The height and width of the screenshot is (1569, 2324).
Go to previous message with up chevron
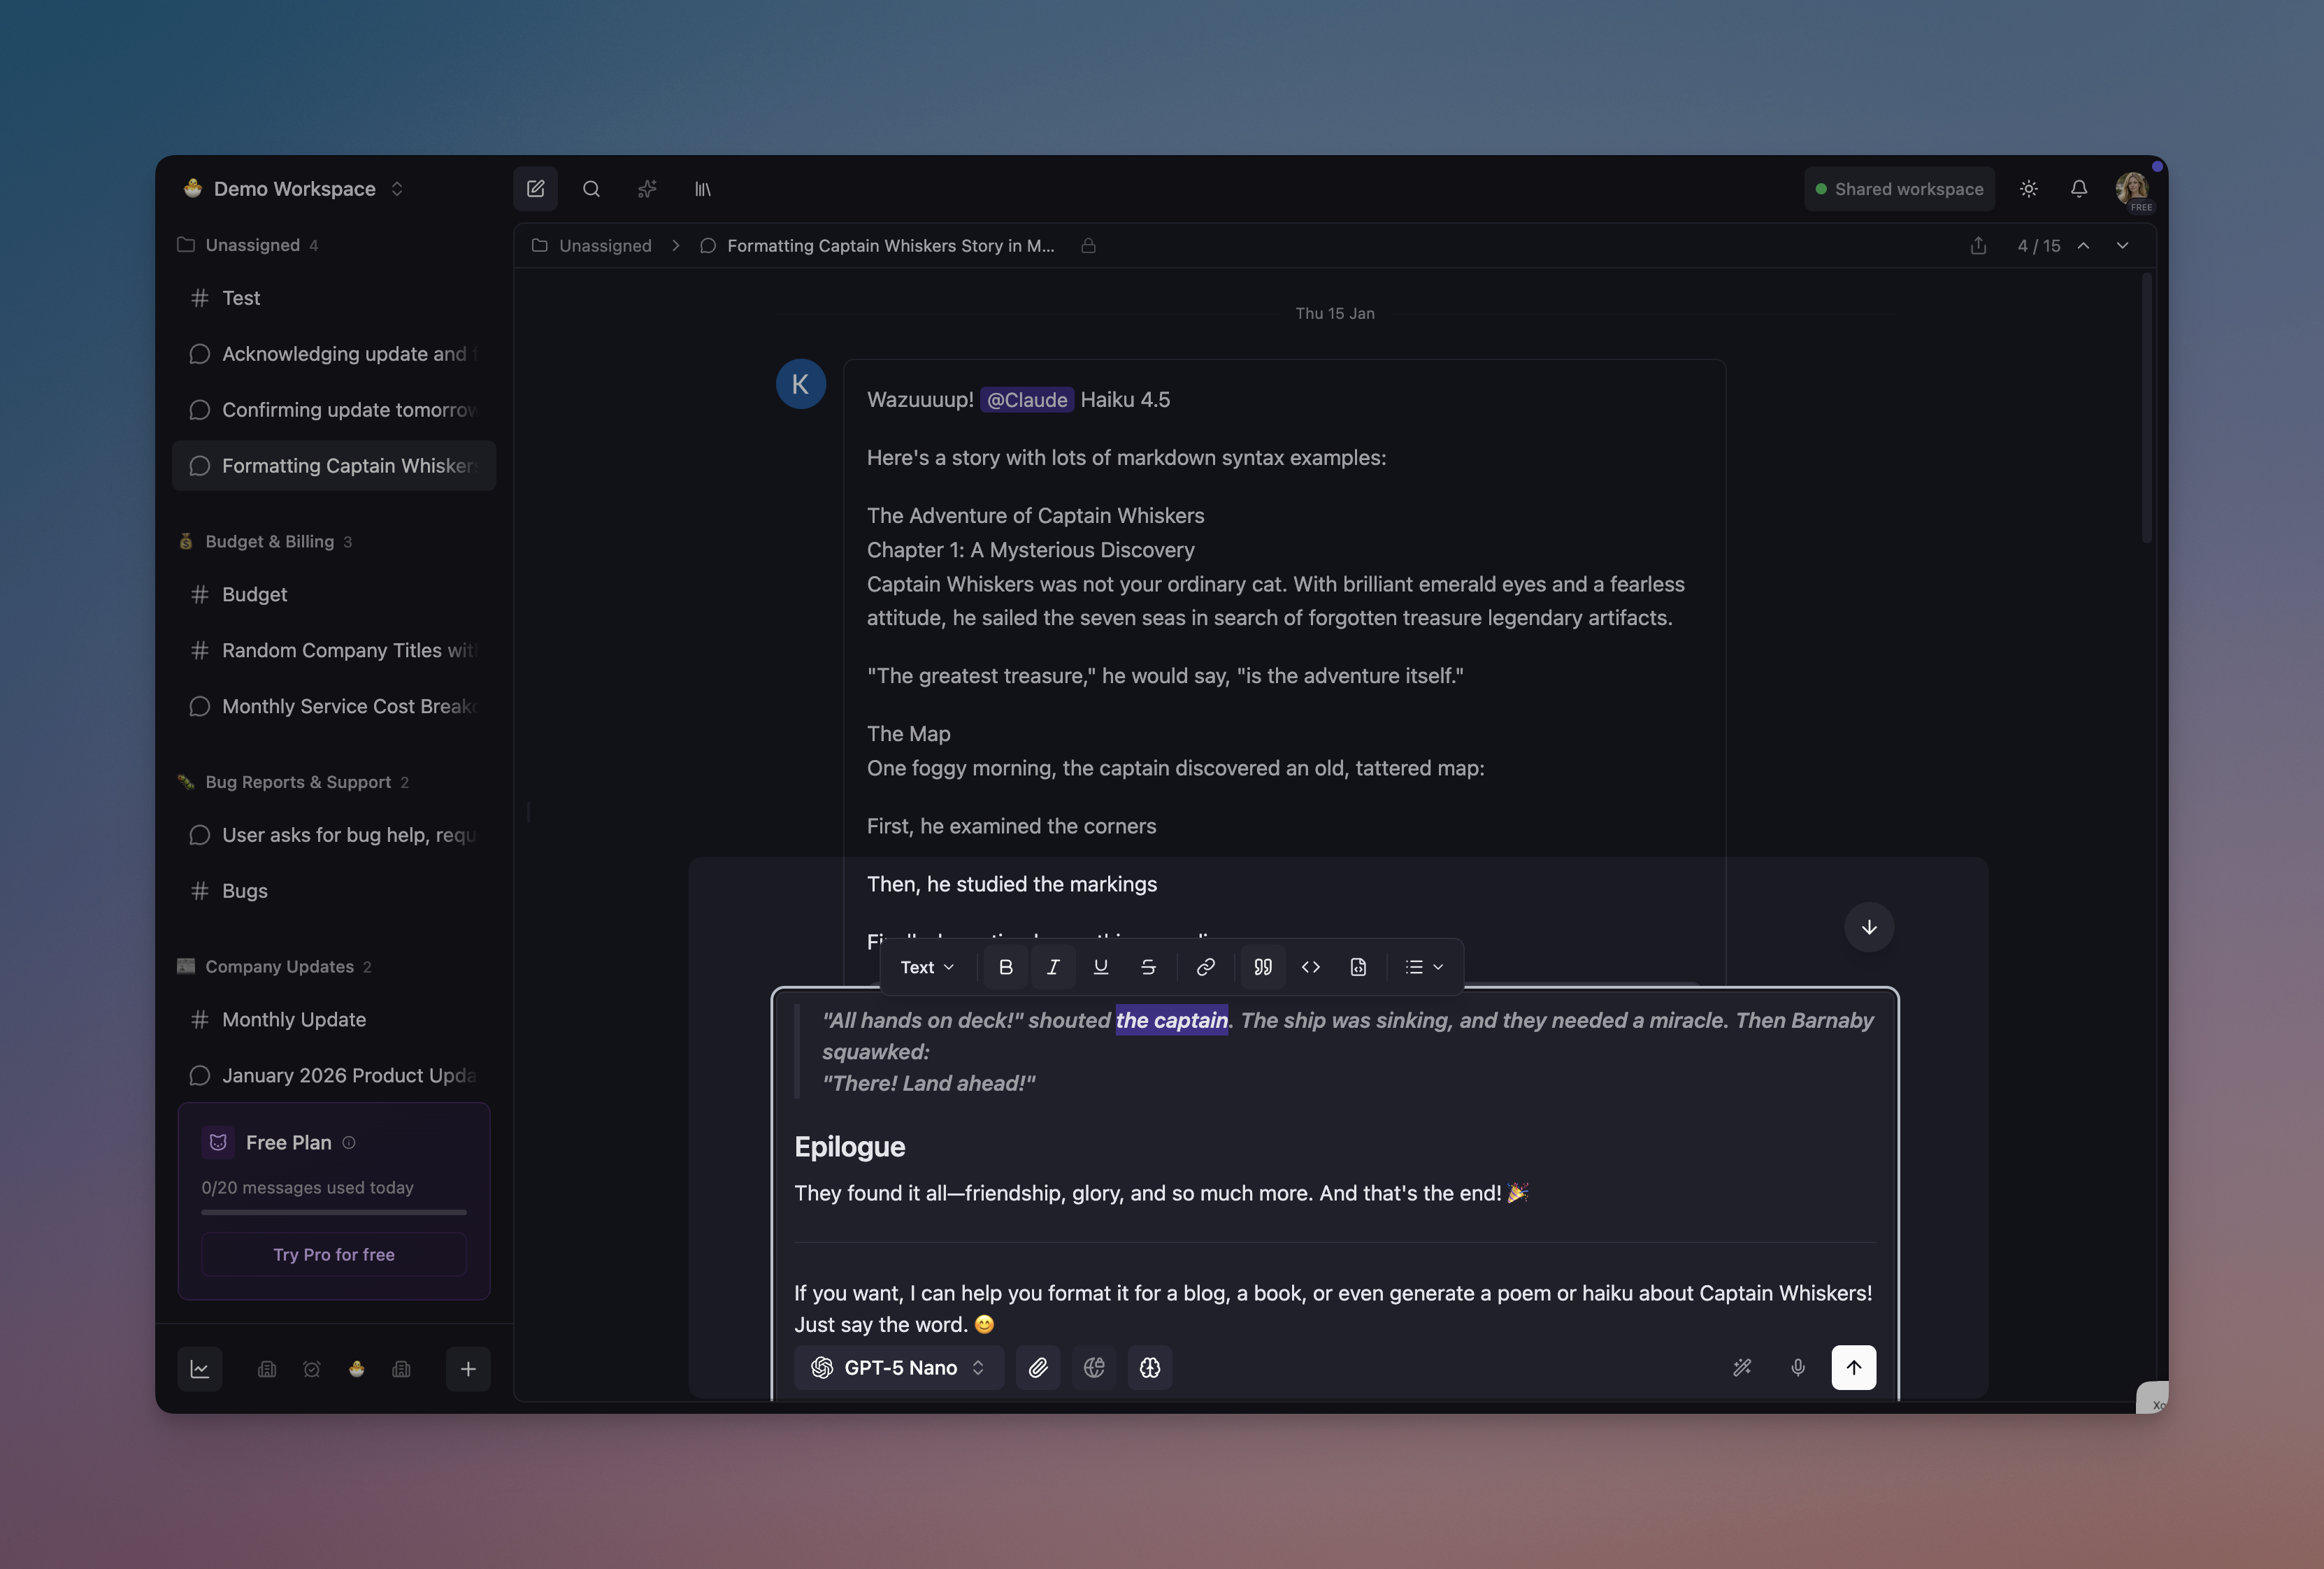pyautogui.click(x=2083, y=246)
